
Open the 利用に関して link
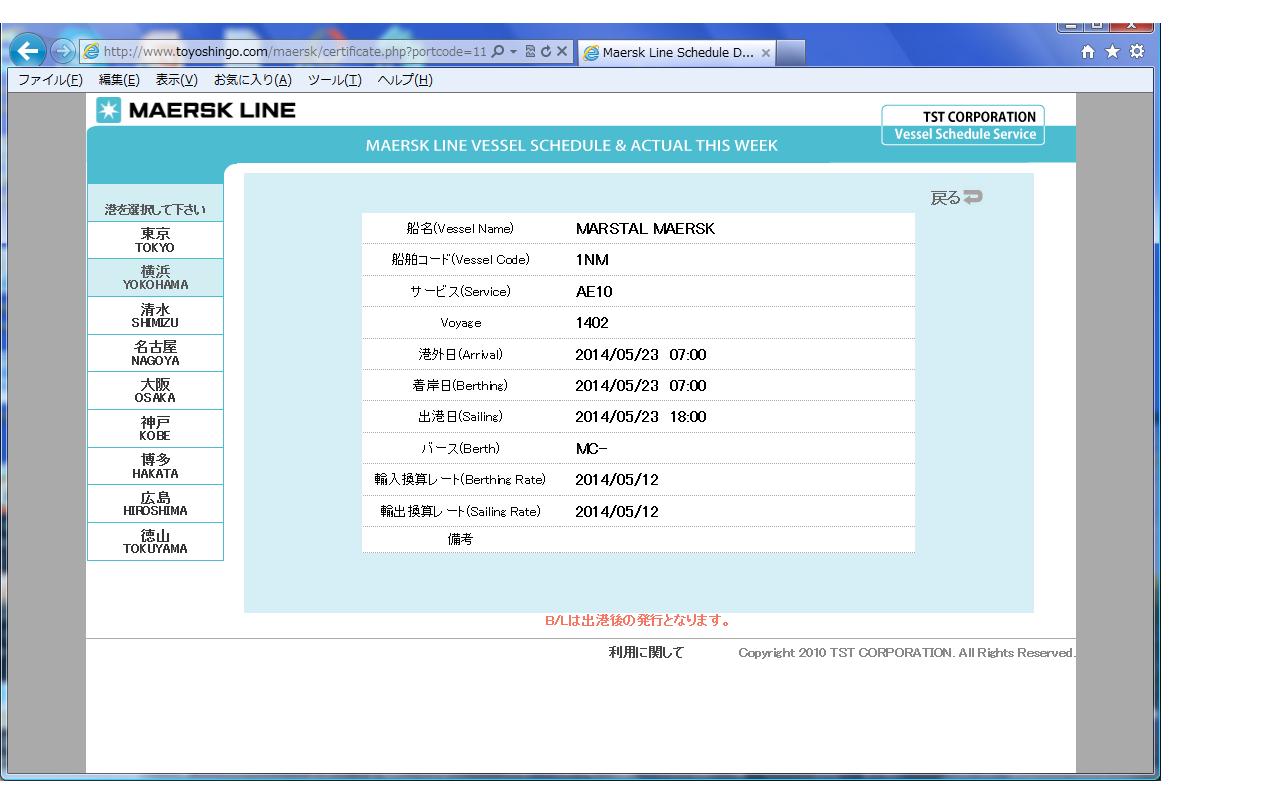(646, 653)
